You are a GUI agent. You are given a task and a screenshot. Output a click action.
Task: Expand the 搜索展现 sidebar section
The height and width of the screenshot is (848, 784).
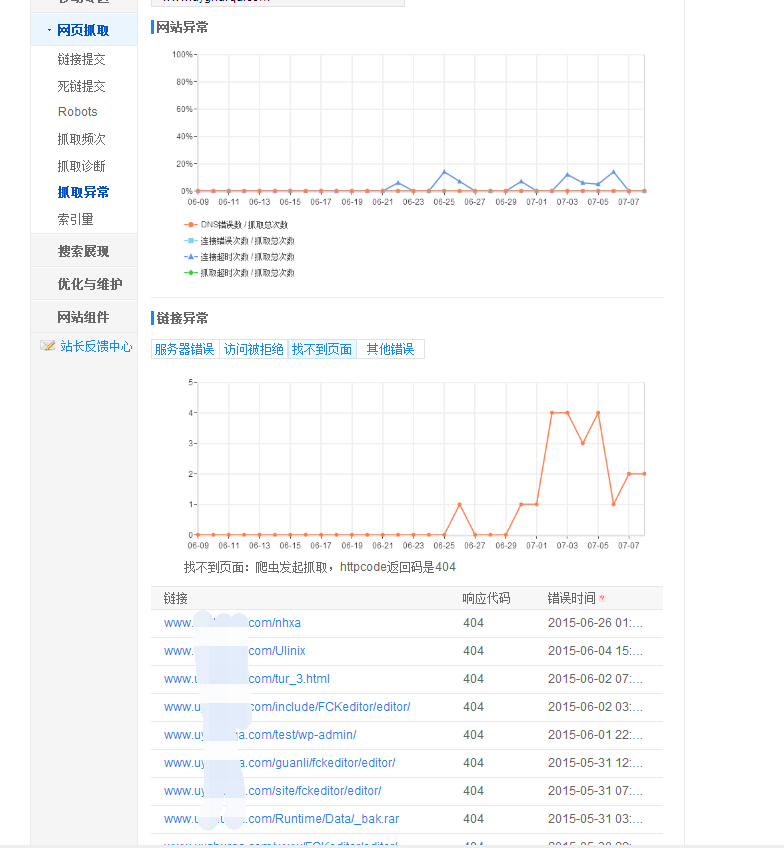[83, 251]
